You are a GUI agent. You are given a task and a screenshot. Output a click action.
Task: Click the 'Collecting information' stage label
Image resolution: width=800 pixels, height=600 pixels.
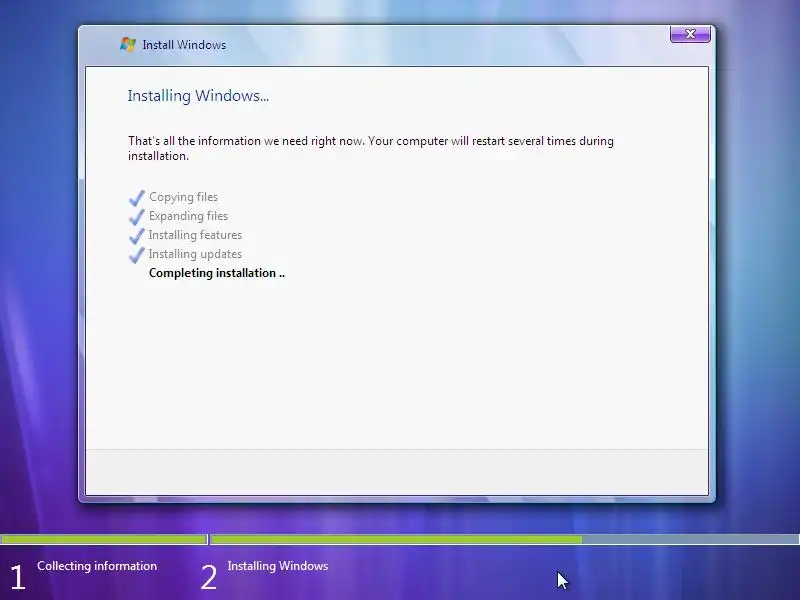point(97,566)
